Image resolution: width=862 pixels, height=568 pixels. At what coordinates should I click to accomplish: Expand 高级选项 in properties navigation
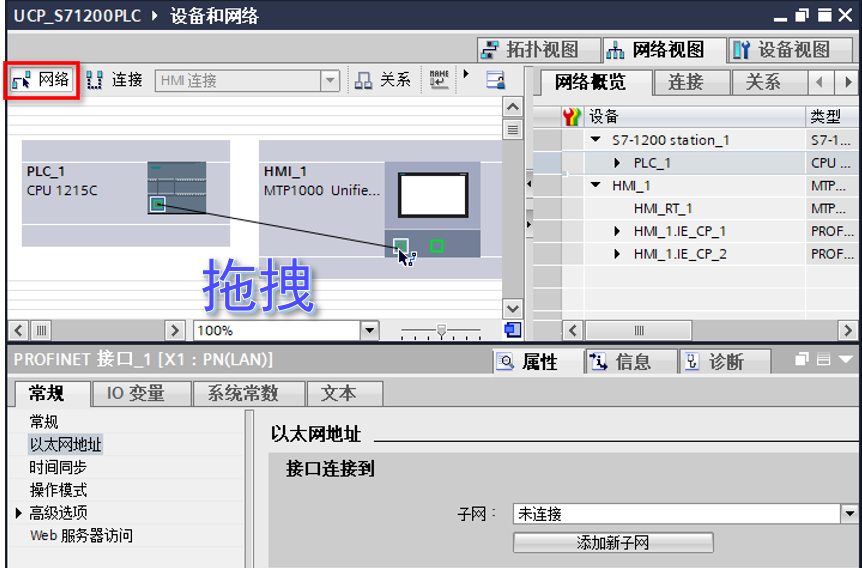19,513
